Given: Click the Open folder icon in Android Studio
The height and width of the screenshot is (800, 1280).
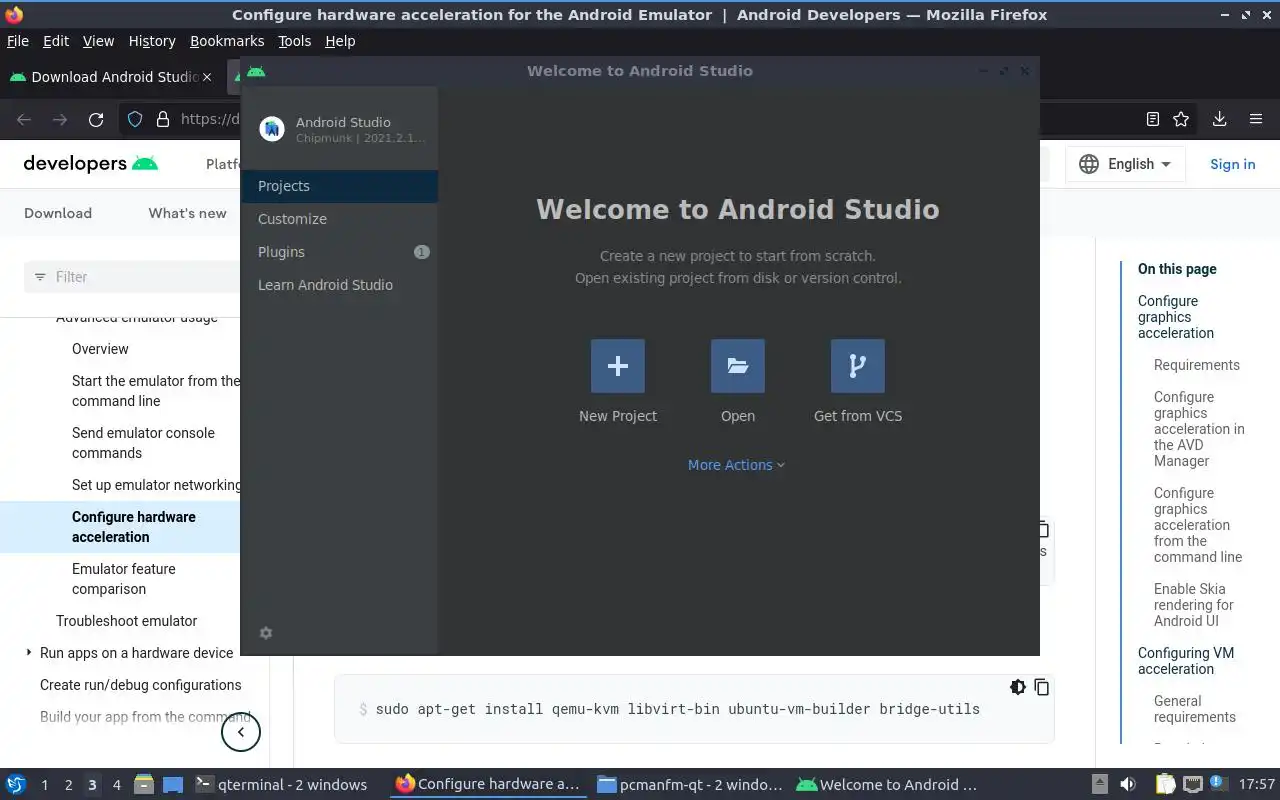Looking at the screenshot, I should pos(738,366).
